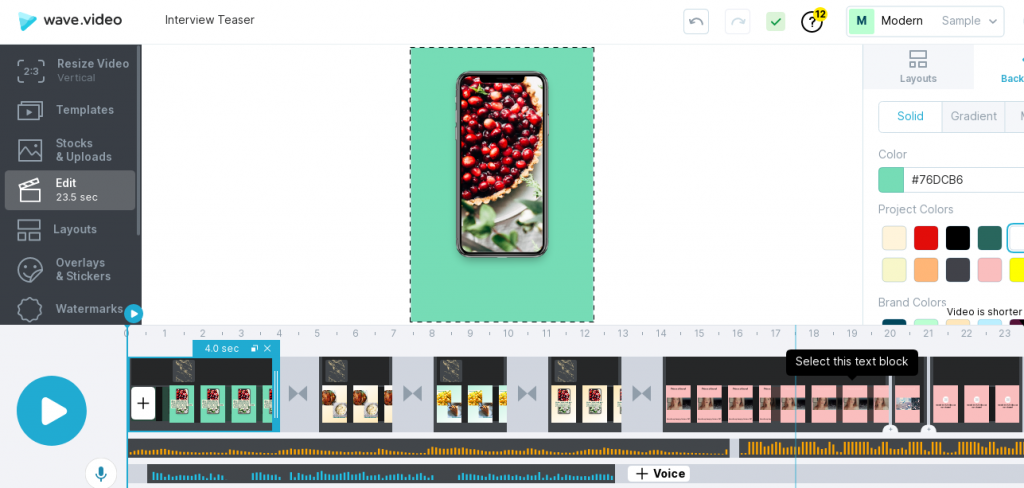The image size is (1024, 488).
Task: Open Resize Video Vertical option
Action: pos(71,71)
